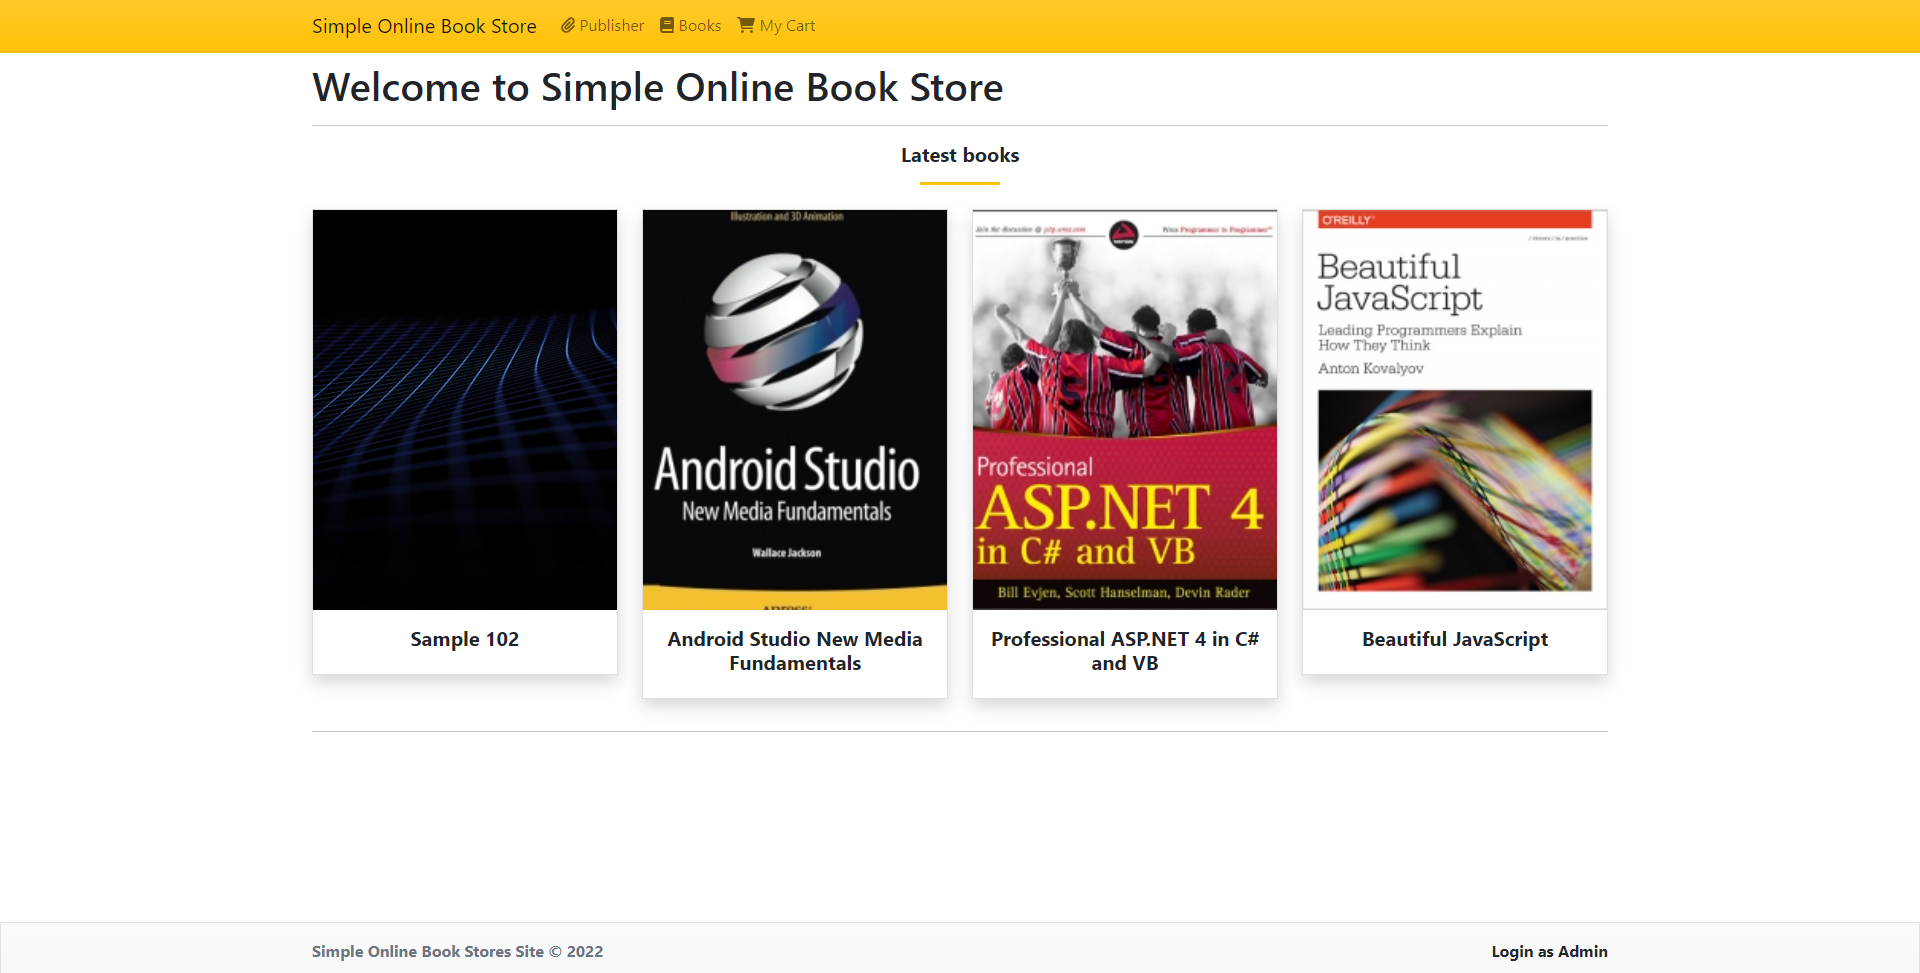Open the Professional ASP.NET 4 cover image
The height and width of the screenshot is (973, 1920).
point(1125,410)
